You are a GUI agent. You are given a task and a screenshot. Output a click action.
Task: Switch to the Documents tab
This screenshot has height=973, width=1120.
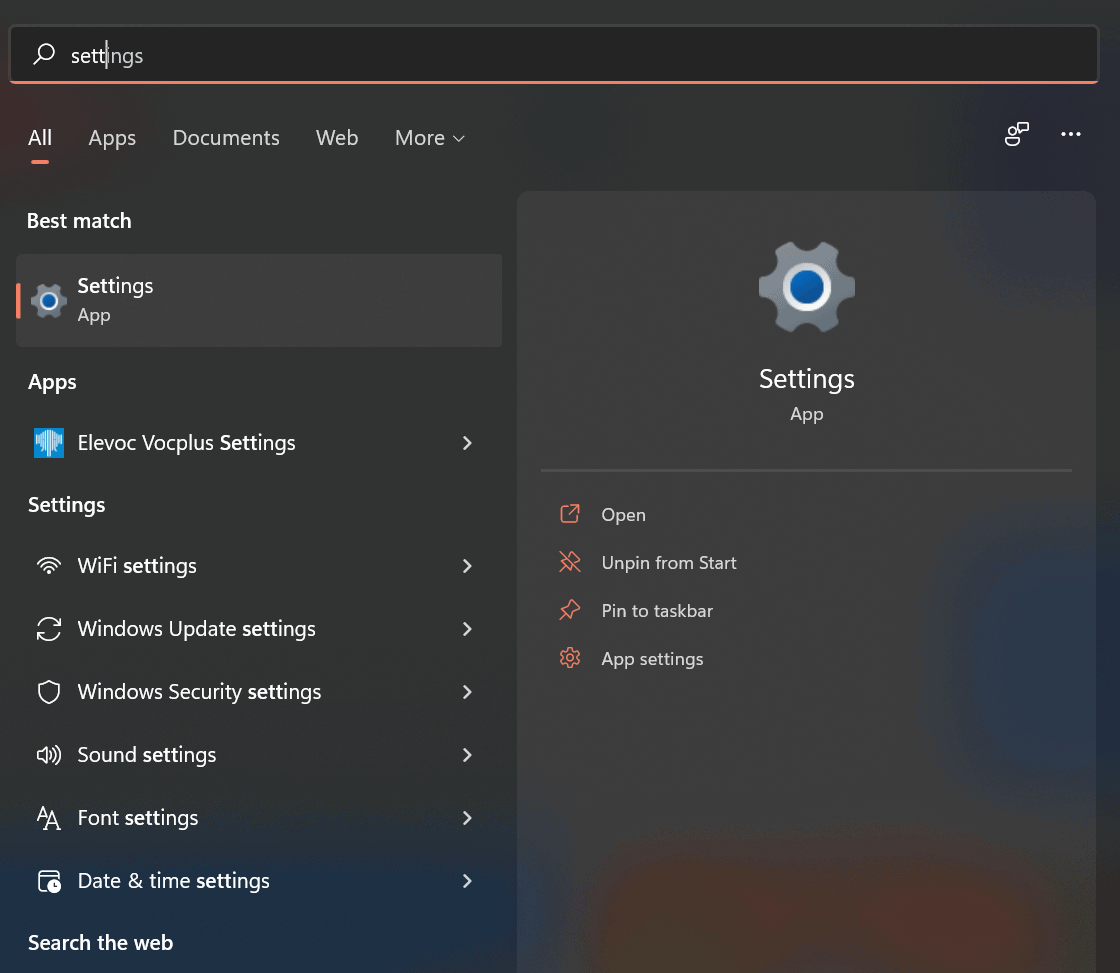point(226,138)
